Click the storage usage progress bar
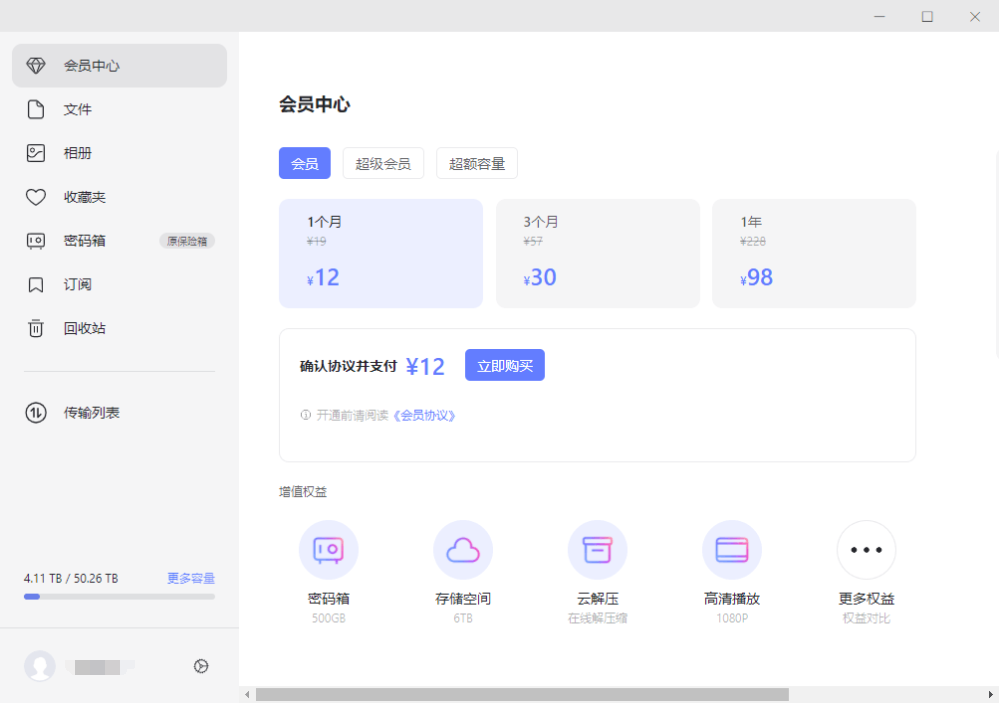This screenshot has height=703, width=1000. tap(119, 596)
